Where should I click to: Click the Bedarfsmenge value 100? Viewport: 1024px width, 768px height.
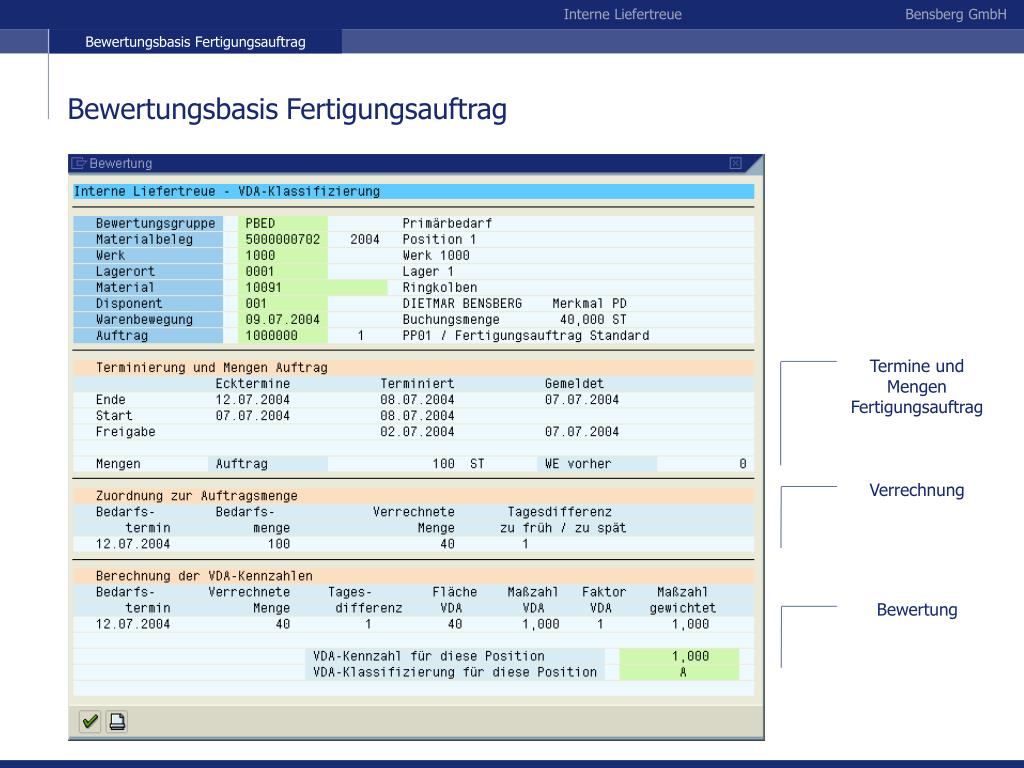tap(279, 544)
